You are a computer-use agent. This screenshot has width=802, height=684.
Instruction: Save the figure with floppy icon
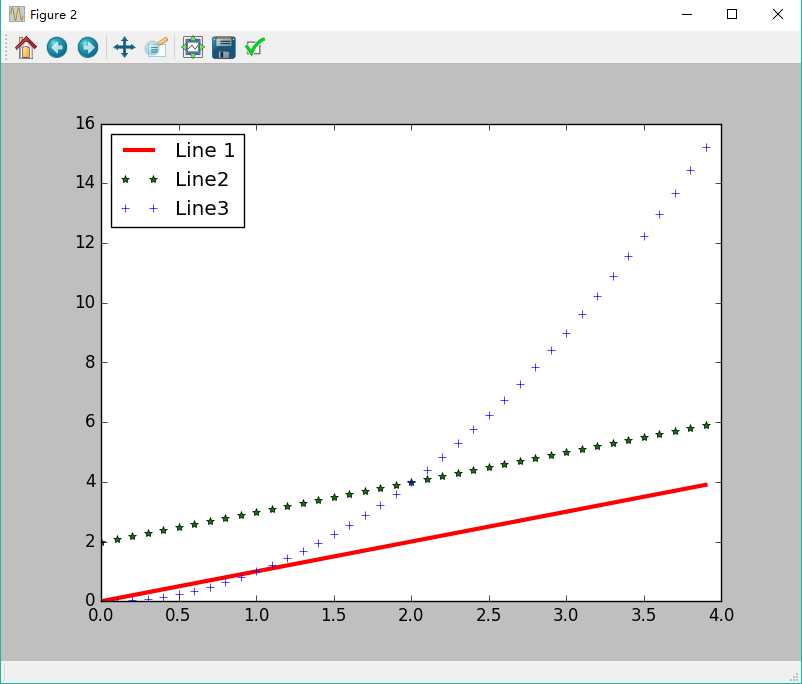coord(224,48)
